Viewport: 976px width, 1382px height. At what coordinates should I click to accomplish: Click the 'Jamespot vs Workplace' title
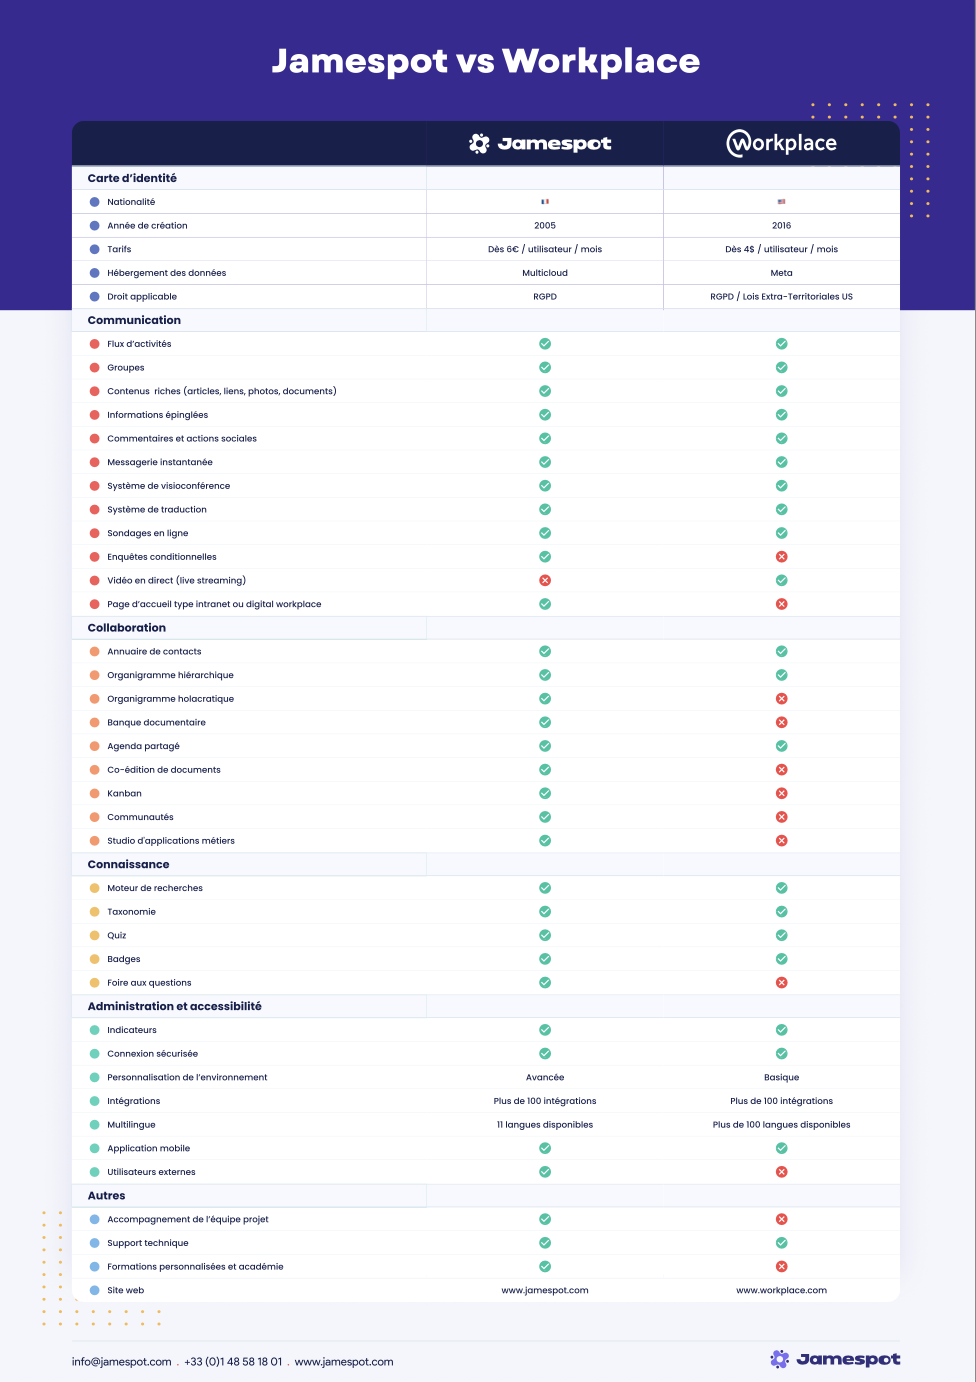pyautogui.click(x=486, y=61)
